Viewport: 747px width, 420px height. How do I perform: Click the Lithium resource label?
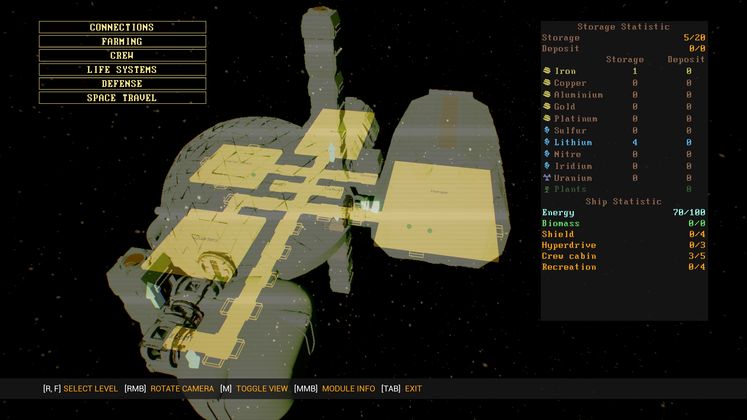(573, 142)
